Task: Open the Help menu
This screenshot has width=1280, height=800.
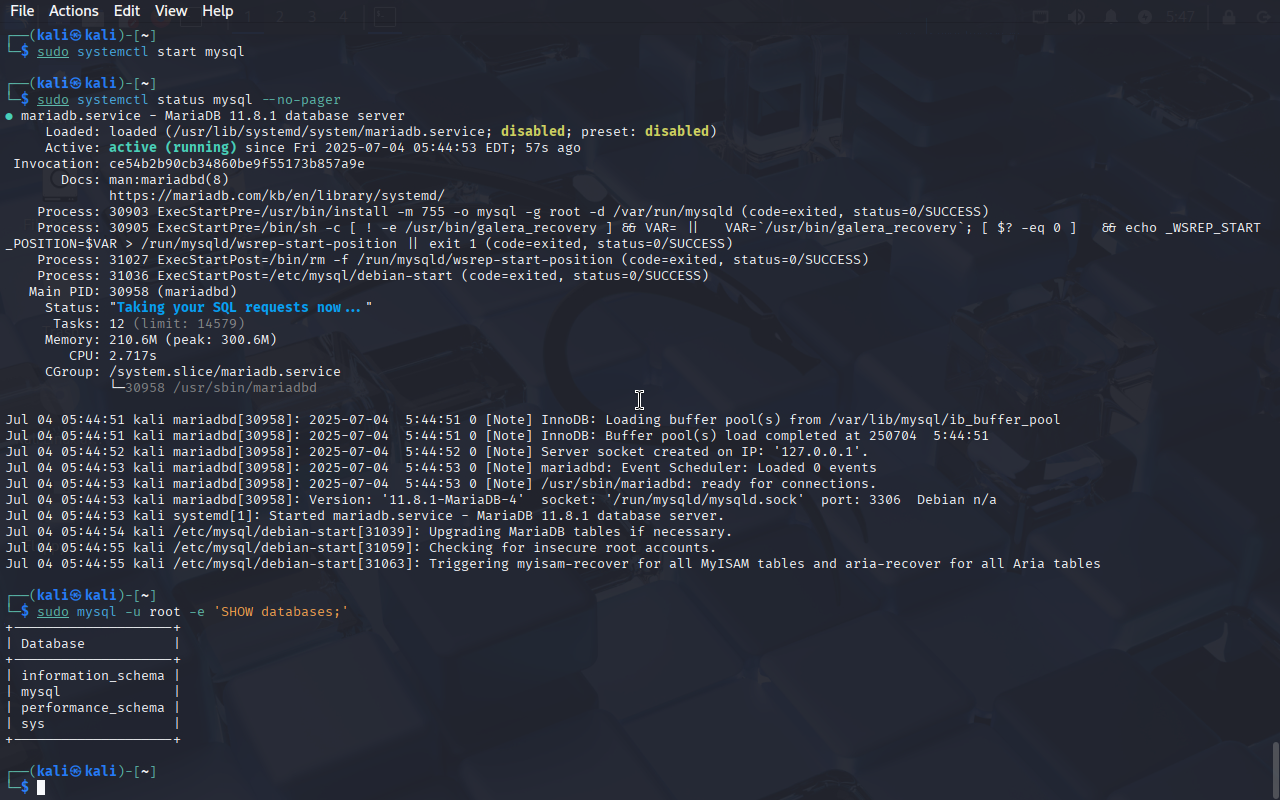Action: (x=217, y=11)
